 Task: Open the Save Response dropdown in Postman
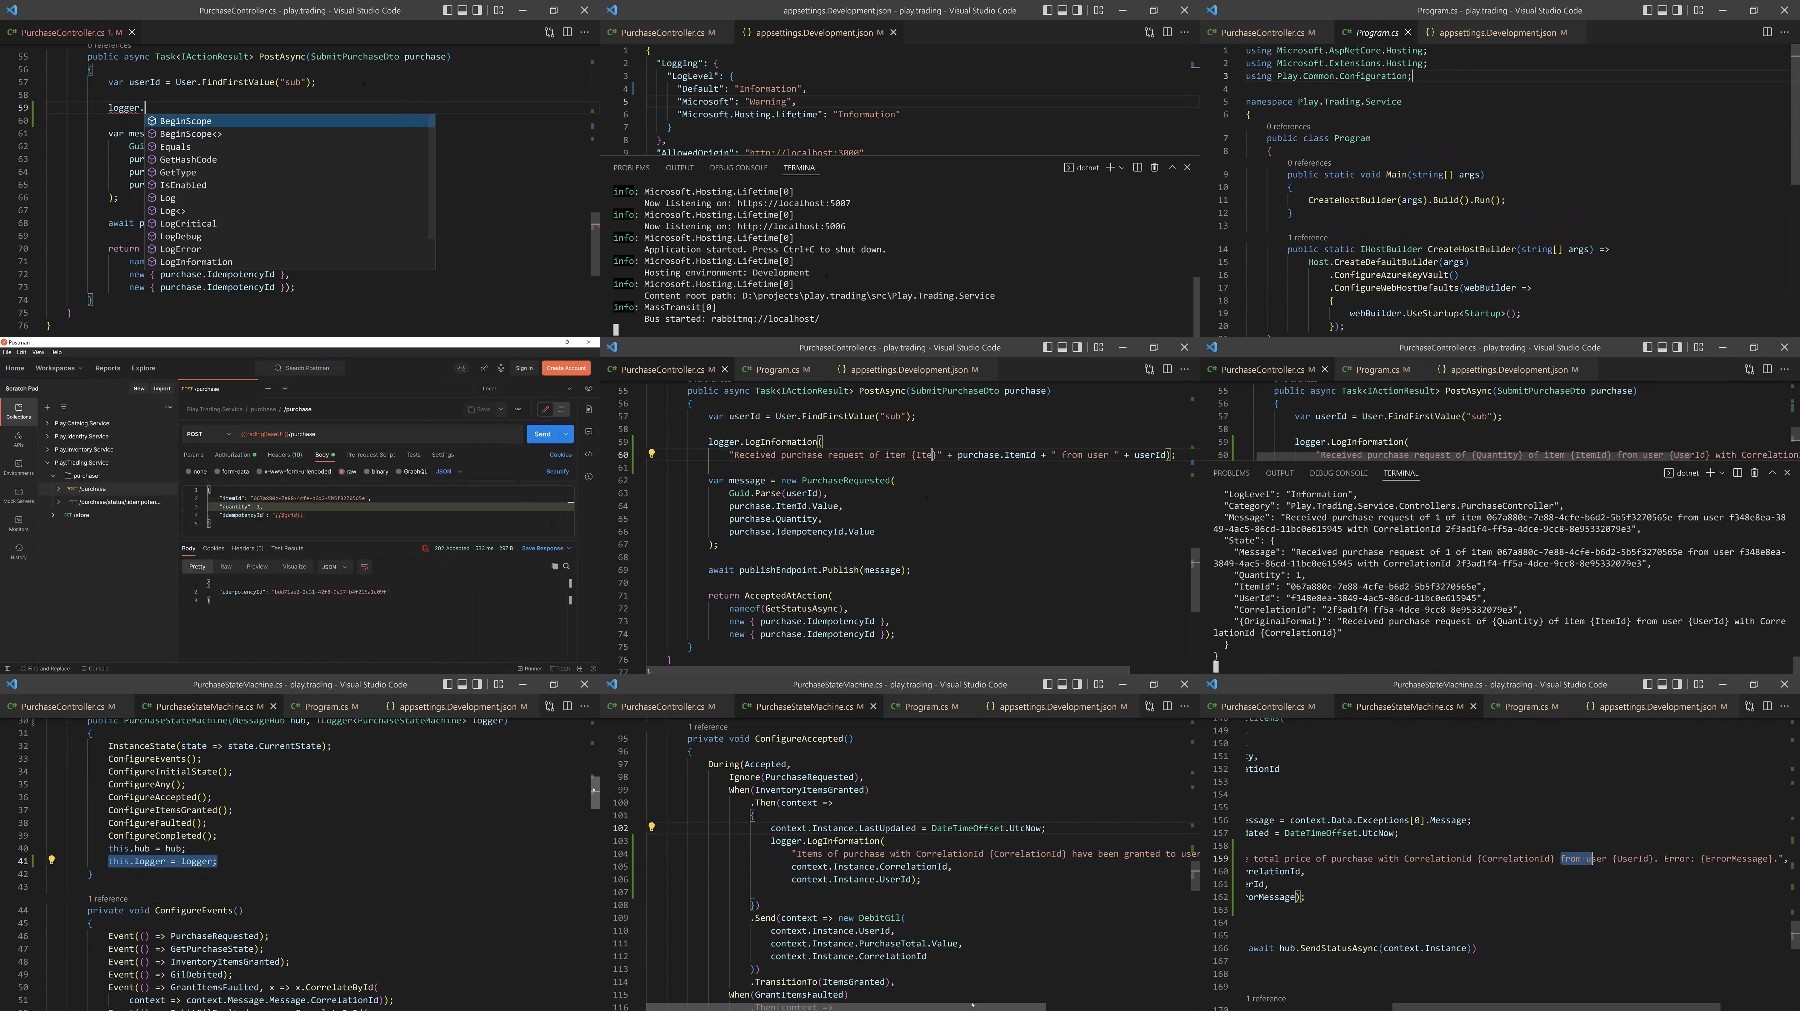(547, 548)
